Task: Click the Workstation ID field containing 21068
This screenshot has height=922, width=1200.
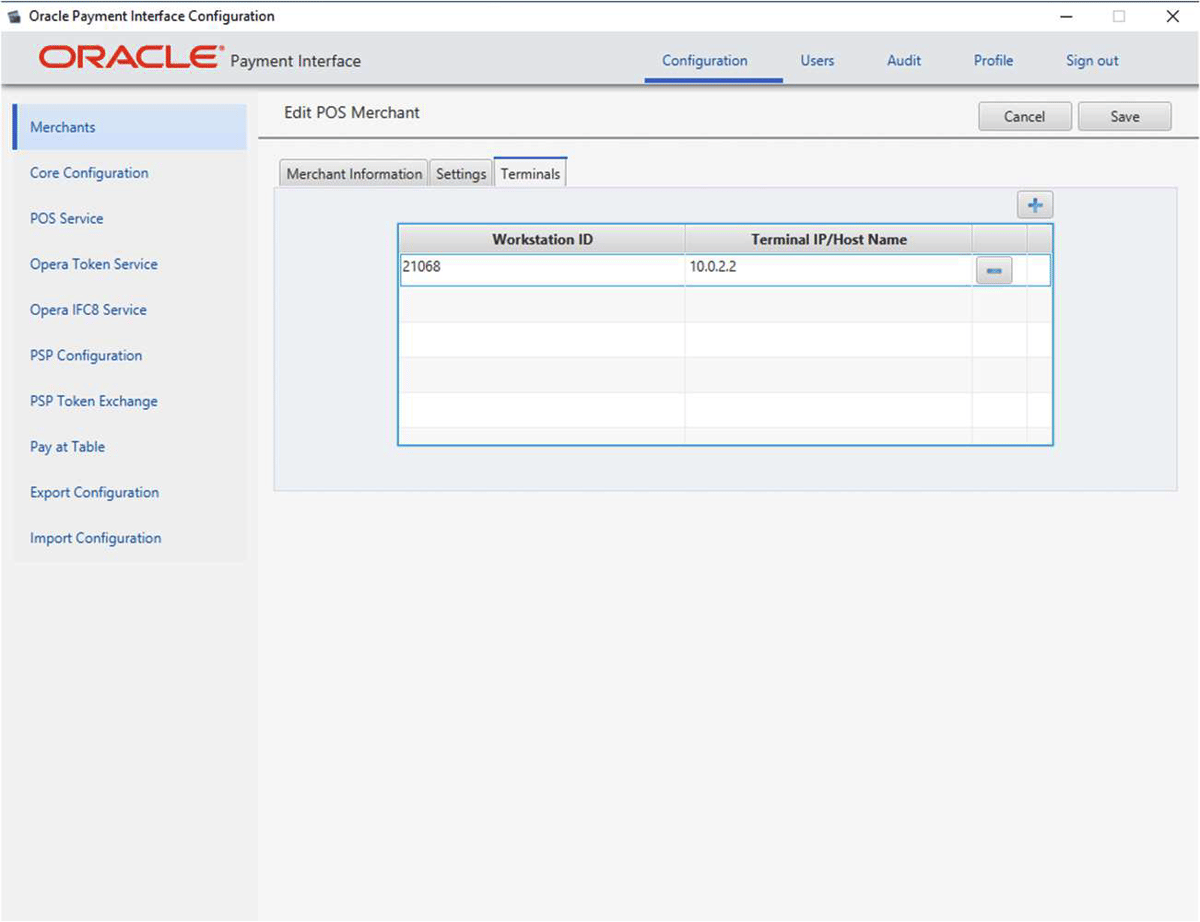Action: tap(540, 269)
